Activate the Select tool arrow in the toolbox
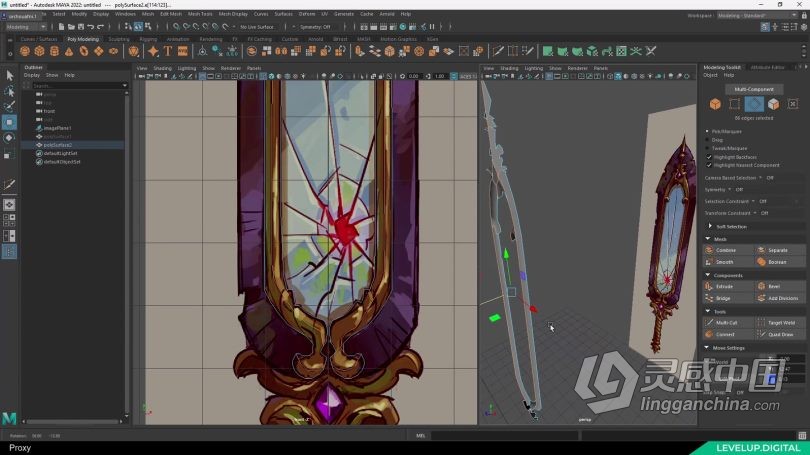This screenshot has width=810, height=455. point(9,75)
